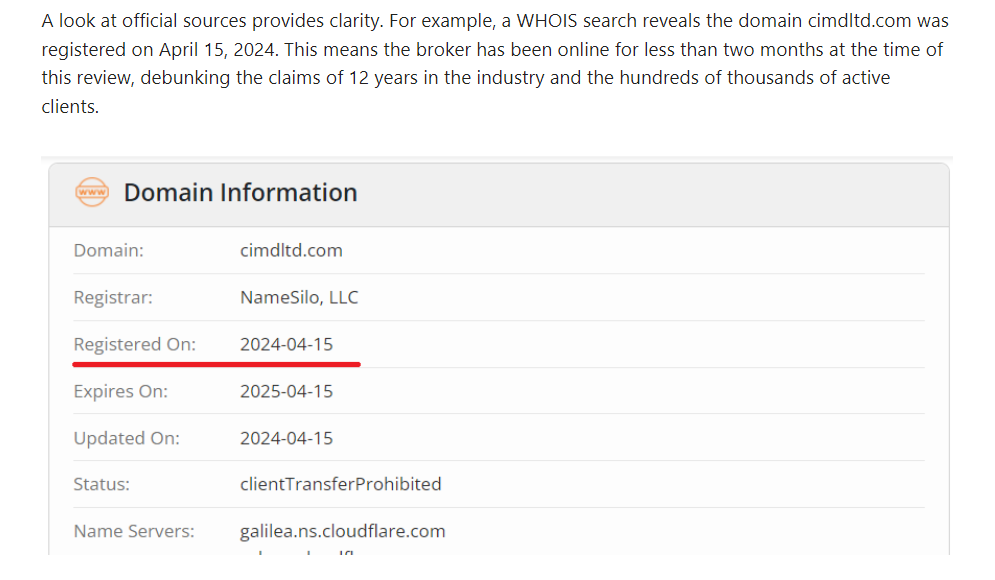Click the Registrar: field label
Image resolution: width=995 pixels, height=580 pixels.
[x=113, y=297]
